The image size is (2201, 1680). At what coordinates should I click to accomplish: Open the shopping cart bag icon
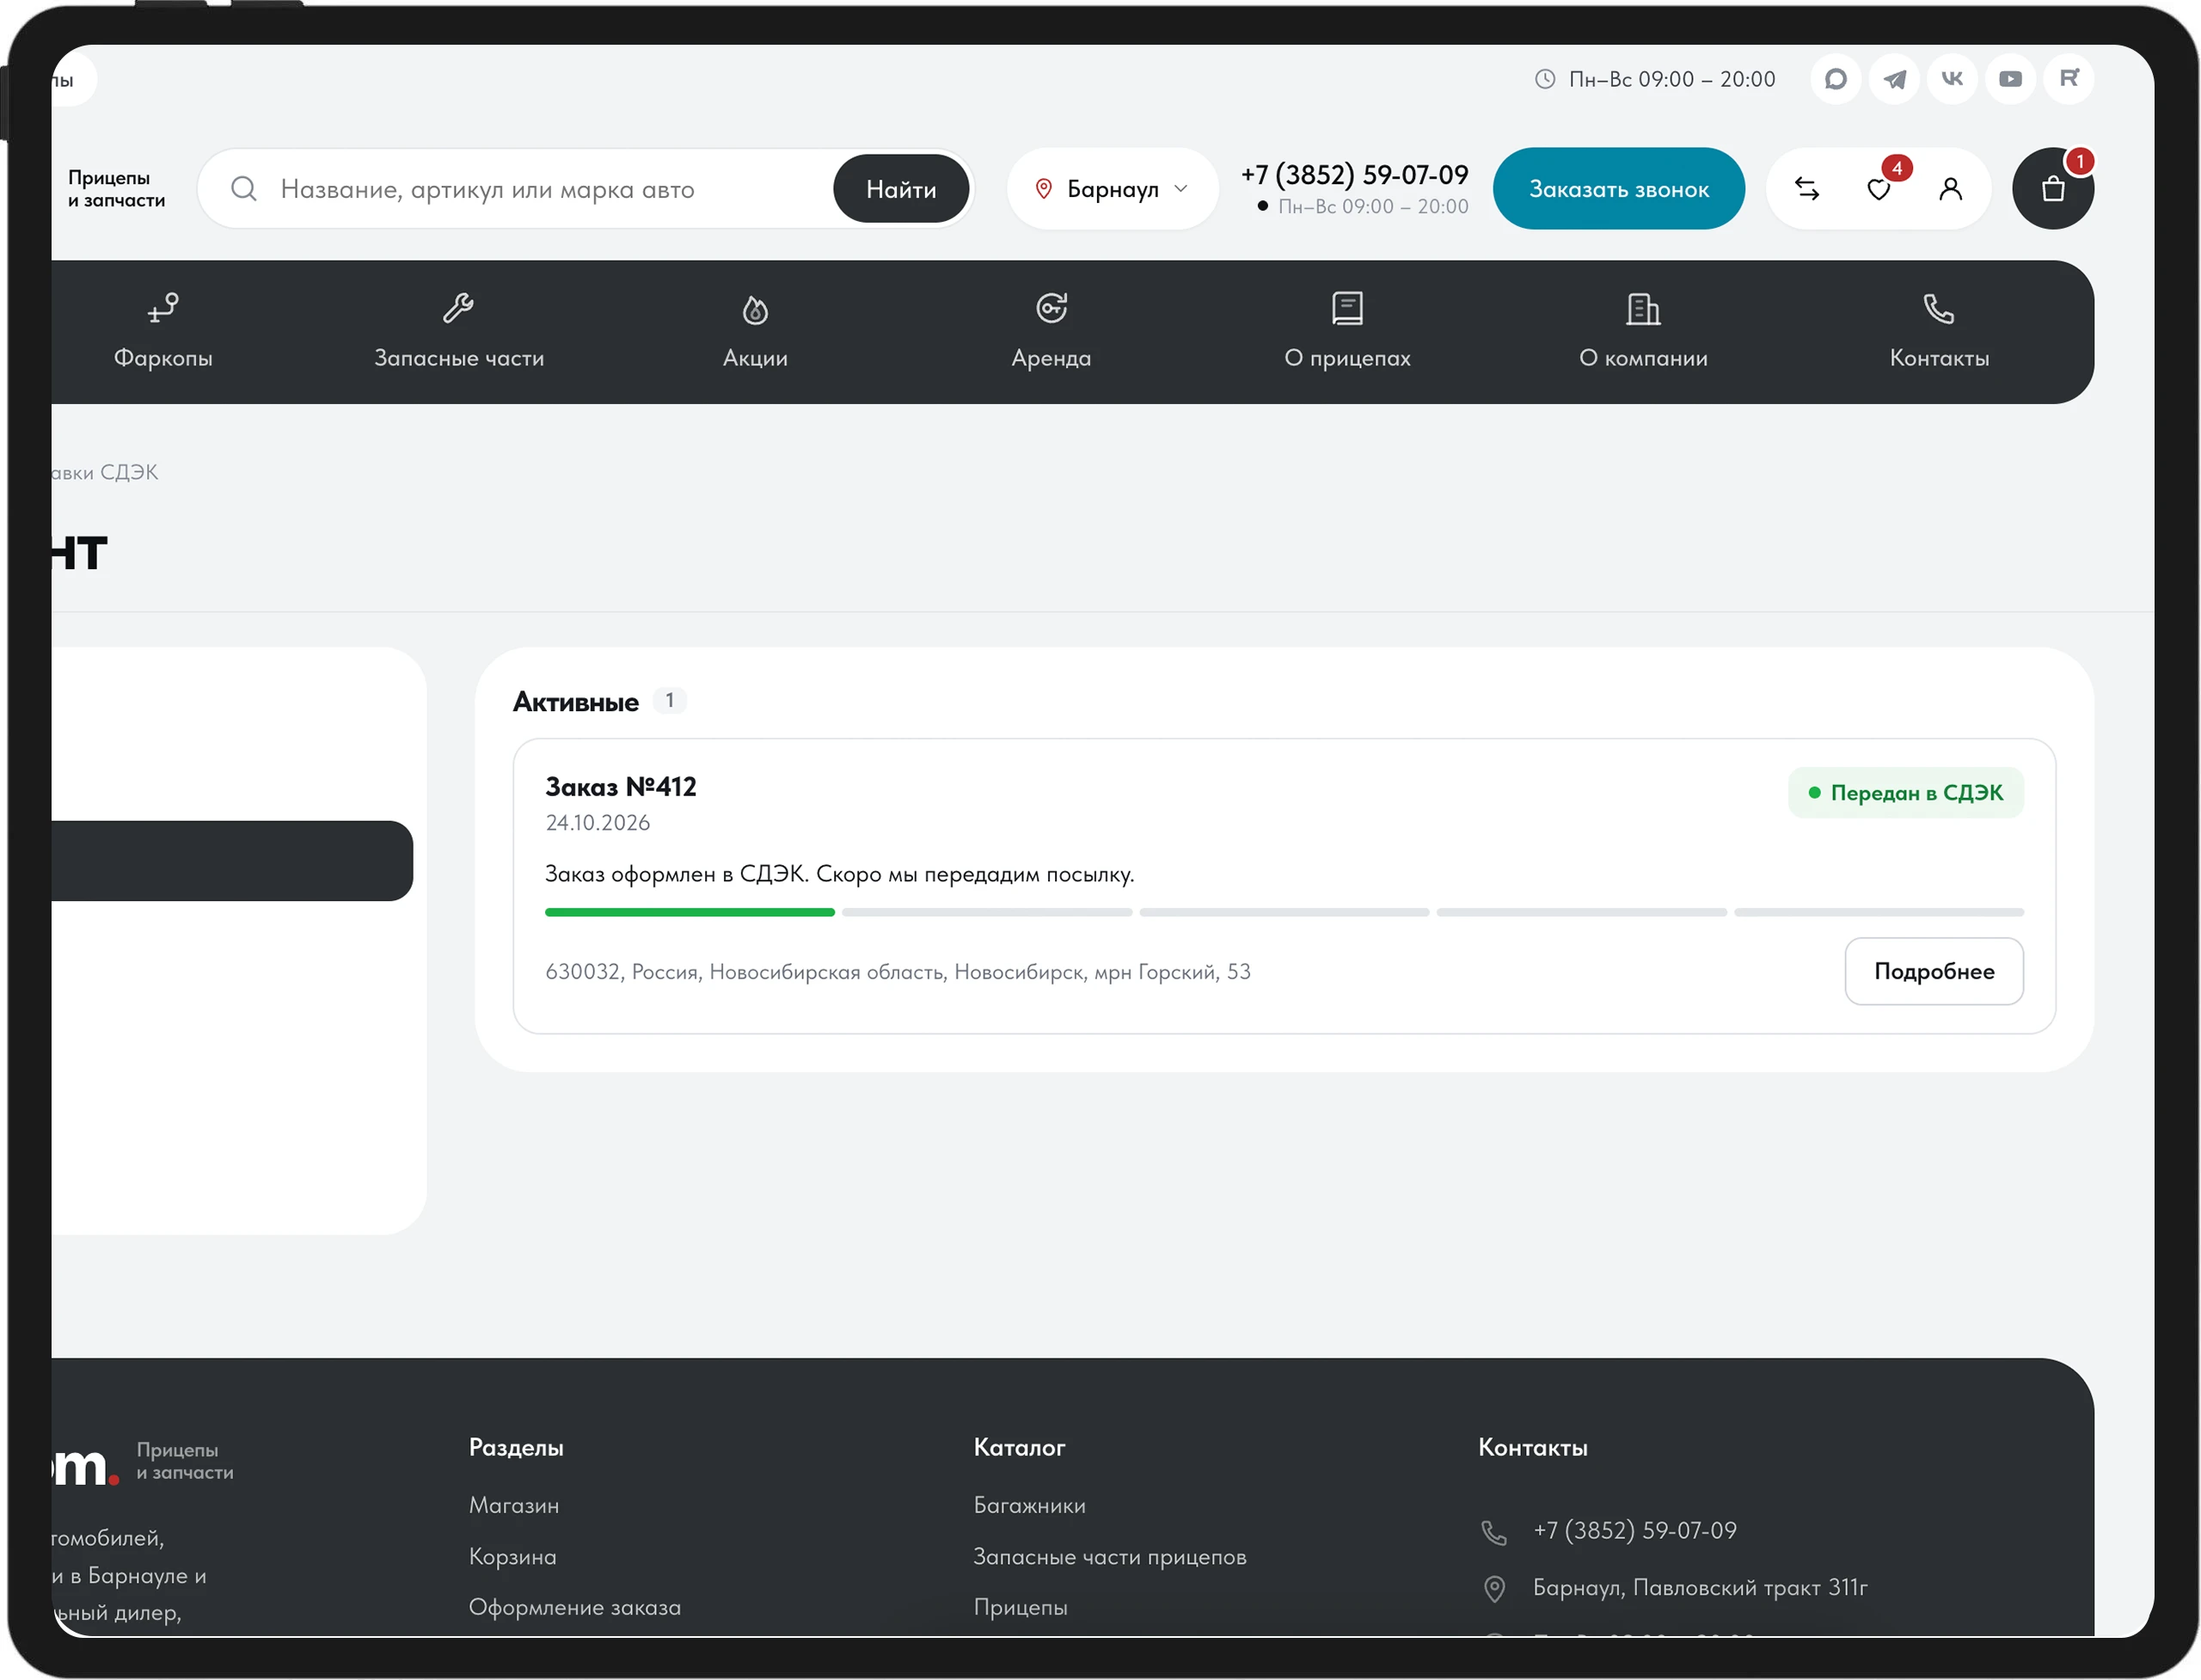(2053, 188)
